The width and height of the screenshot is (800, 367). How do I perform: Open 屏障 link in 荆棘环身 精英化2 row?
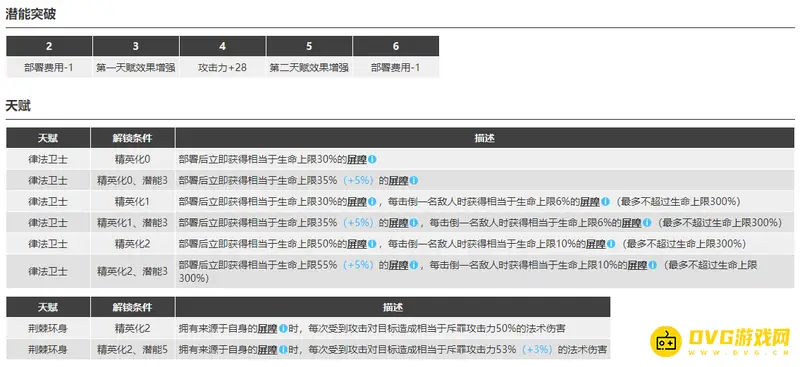[268, 329]
